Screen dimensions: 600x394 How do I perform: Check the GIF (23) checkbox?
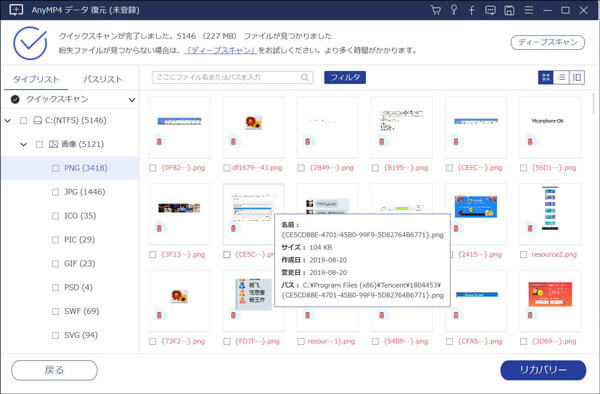55,264
